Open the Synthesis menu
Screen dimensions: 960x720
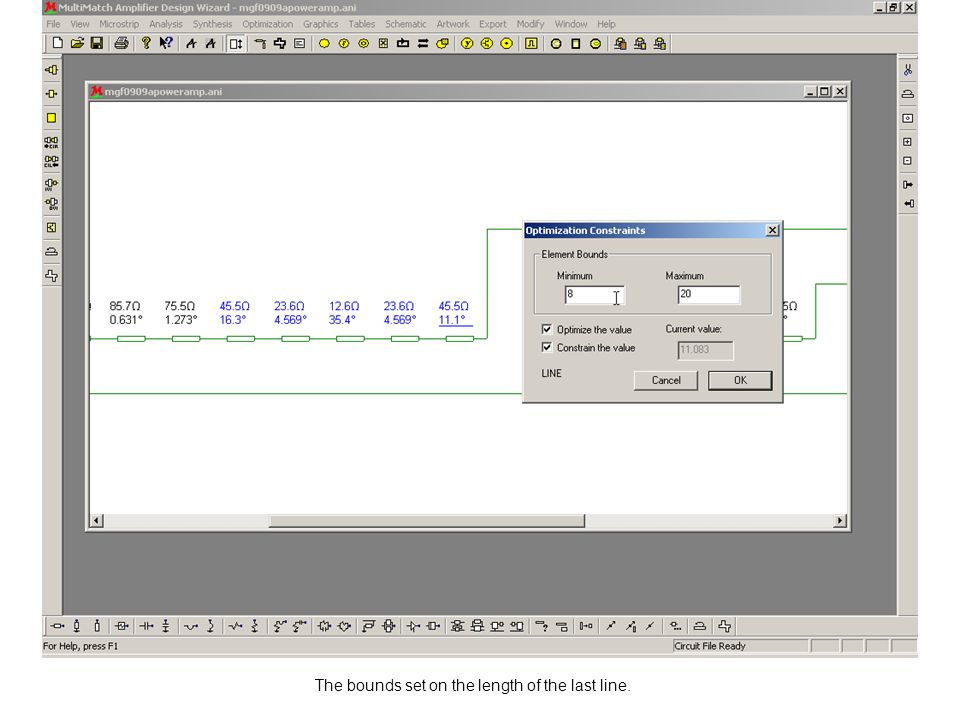(x=212, y=24)
